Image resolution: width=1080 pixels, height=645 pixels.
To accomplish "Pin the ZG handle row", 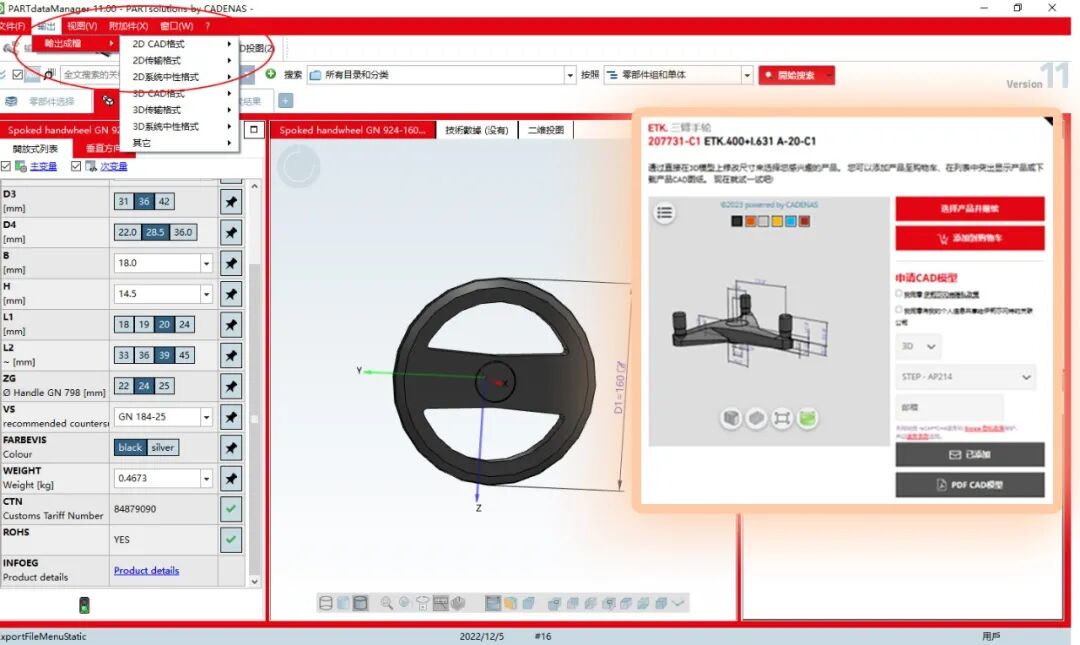I will (x=231, y=387).
